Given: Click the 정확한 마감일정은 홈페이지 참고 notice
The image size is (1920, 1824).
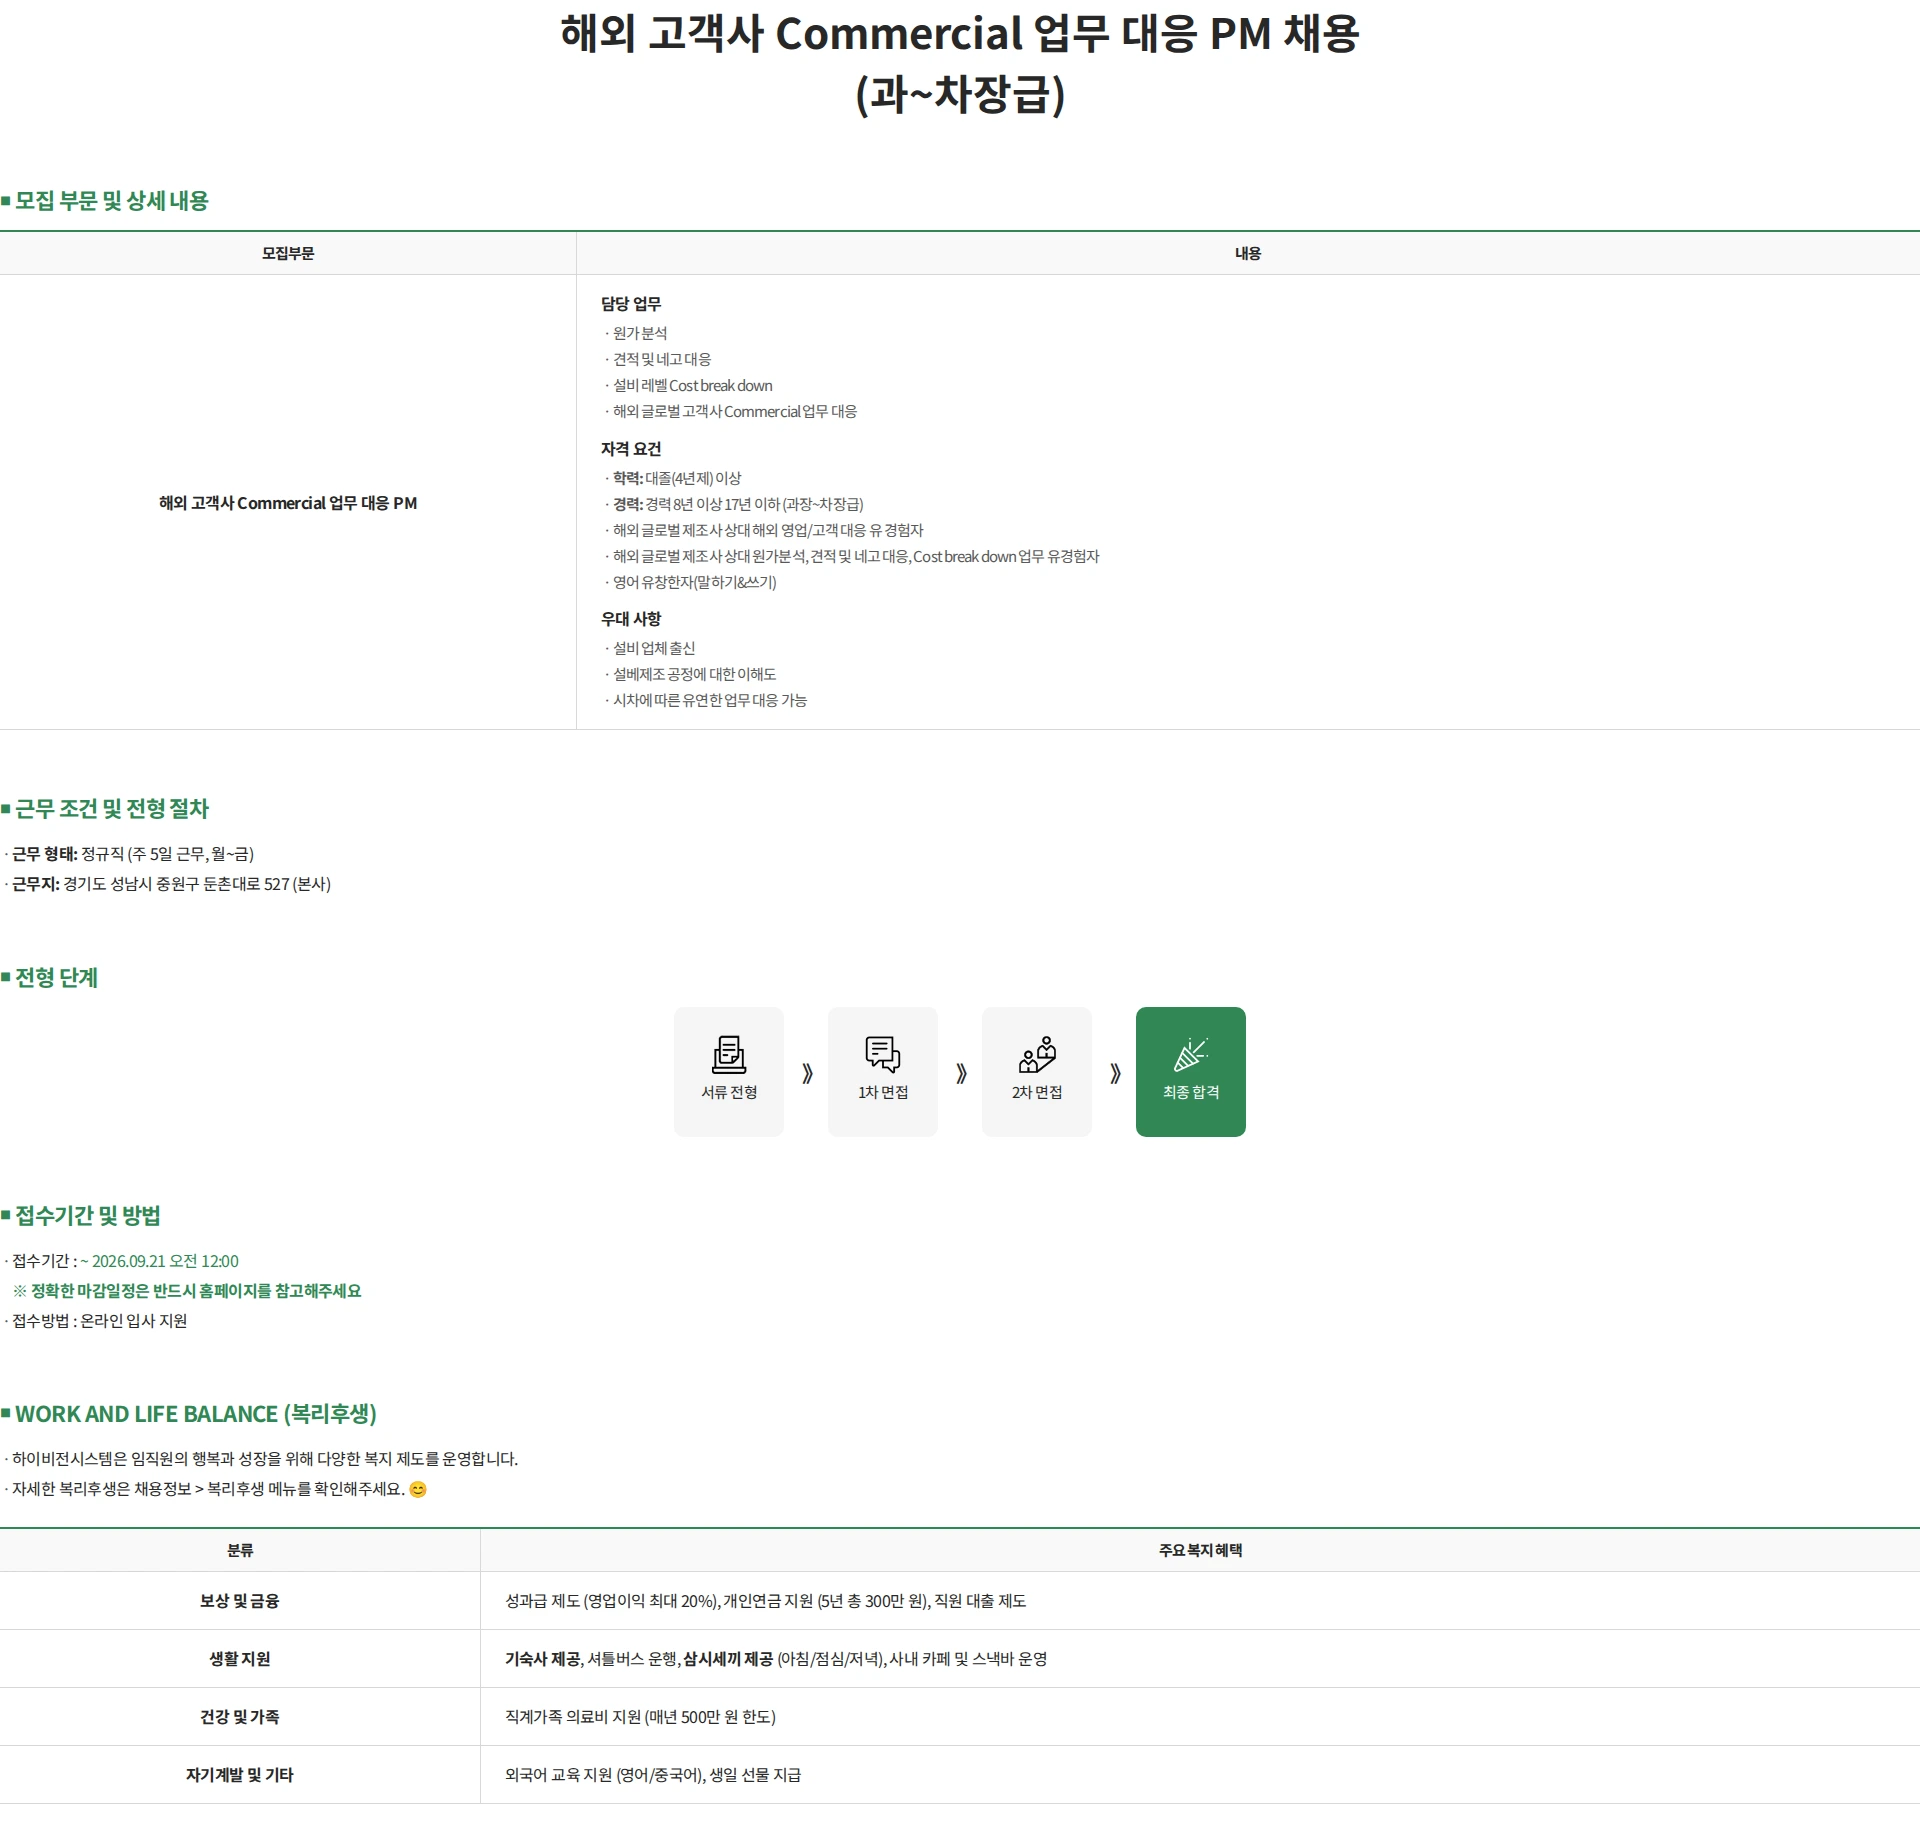Looking at the screenshot, I should pos(187,1291).
